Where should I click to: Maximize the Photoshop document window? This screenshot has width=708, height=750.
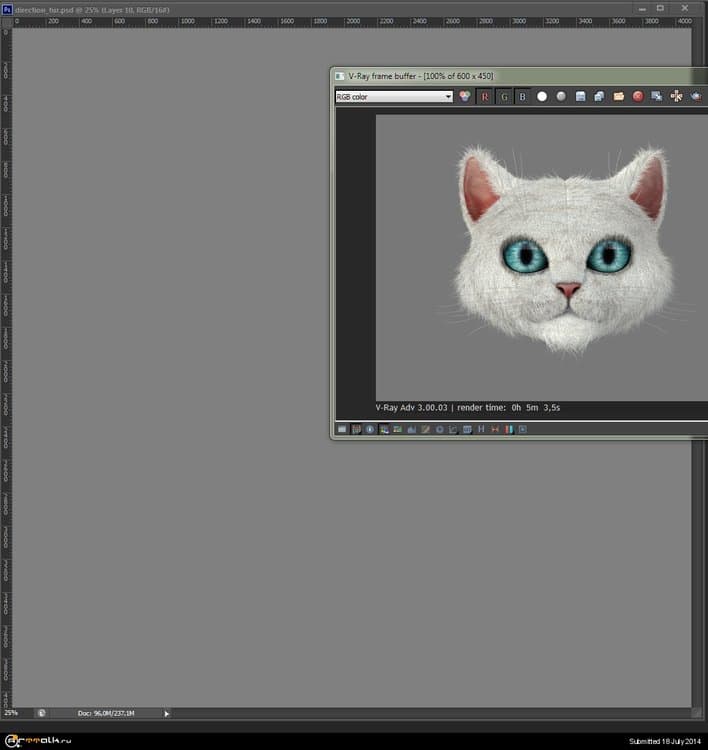[x=660, y=8]
